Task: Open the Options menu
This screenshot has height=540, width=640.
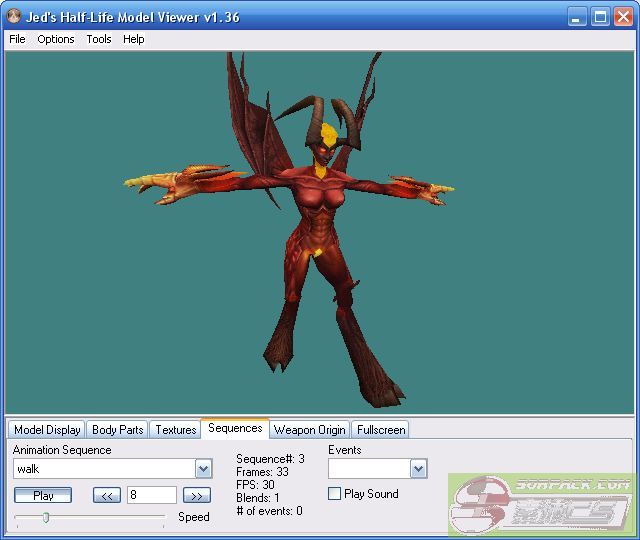Action: (56, 39)
